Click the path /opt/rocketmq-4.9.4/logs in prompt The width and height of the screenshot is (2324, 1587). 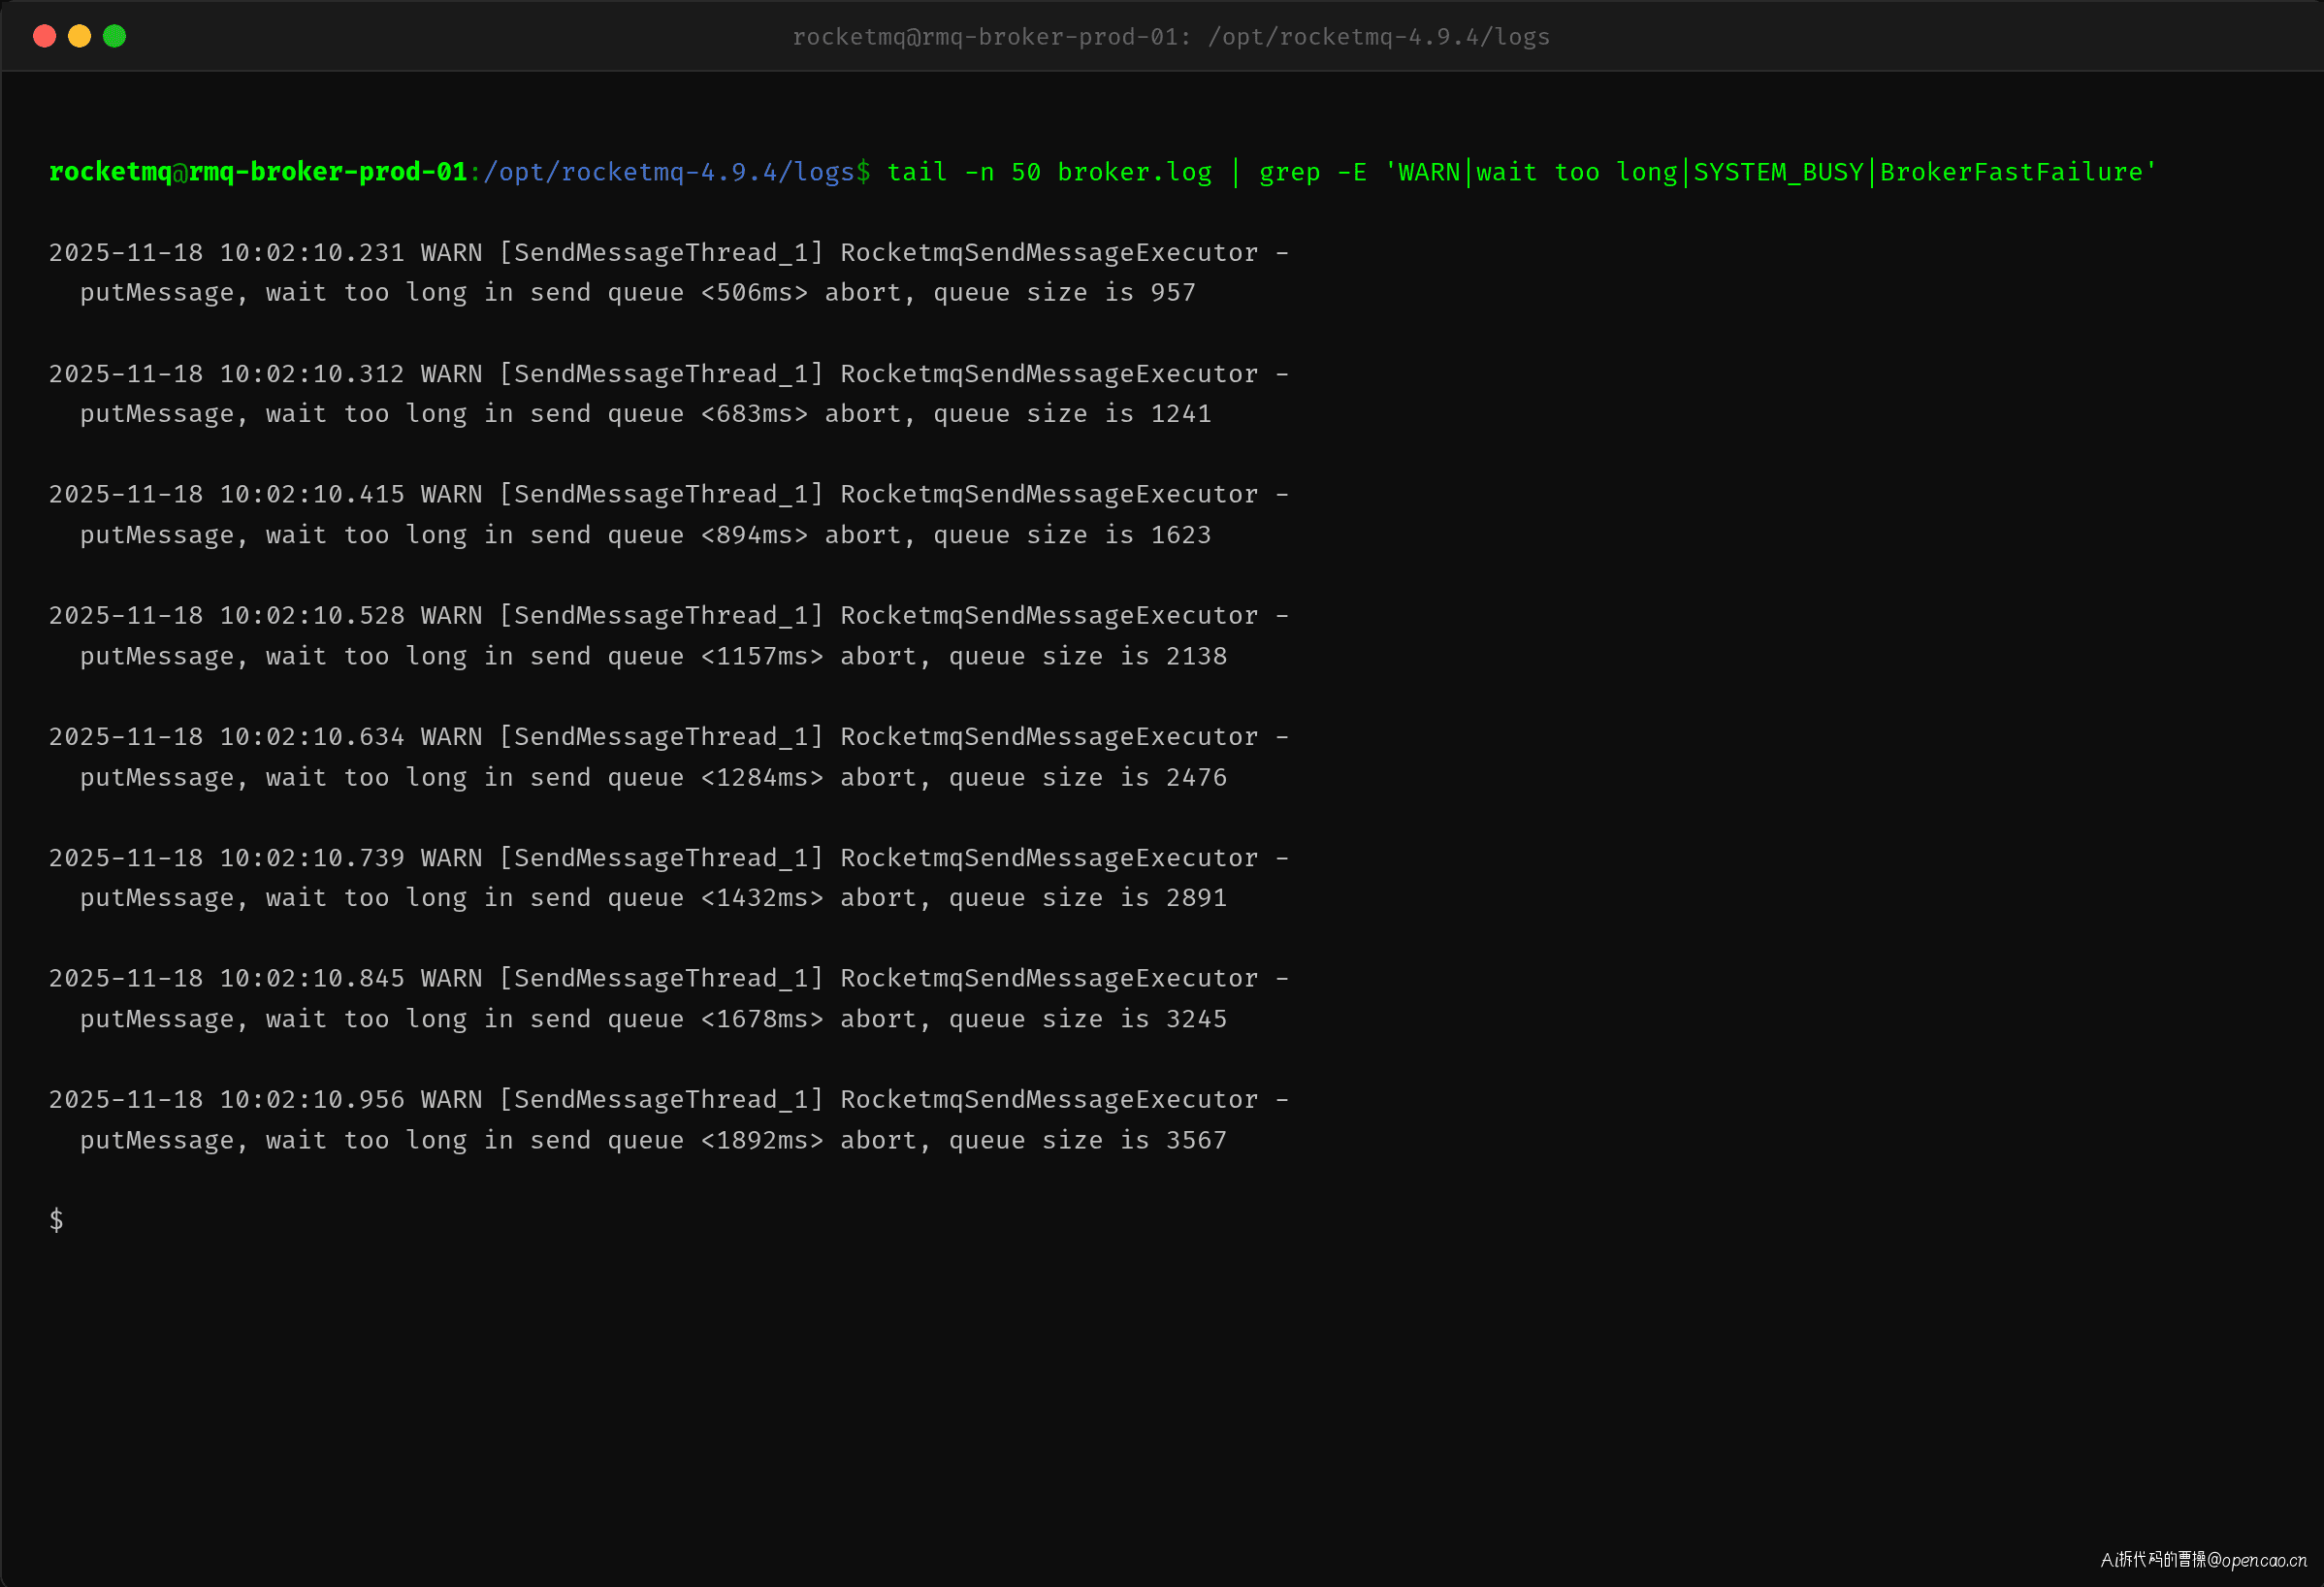point(669,172)
